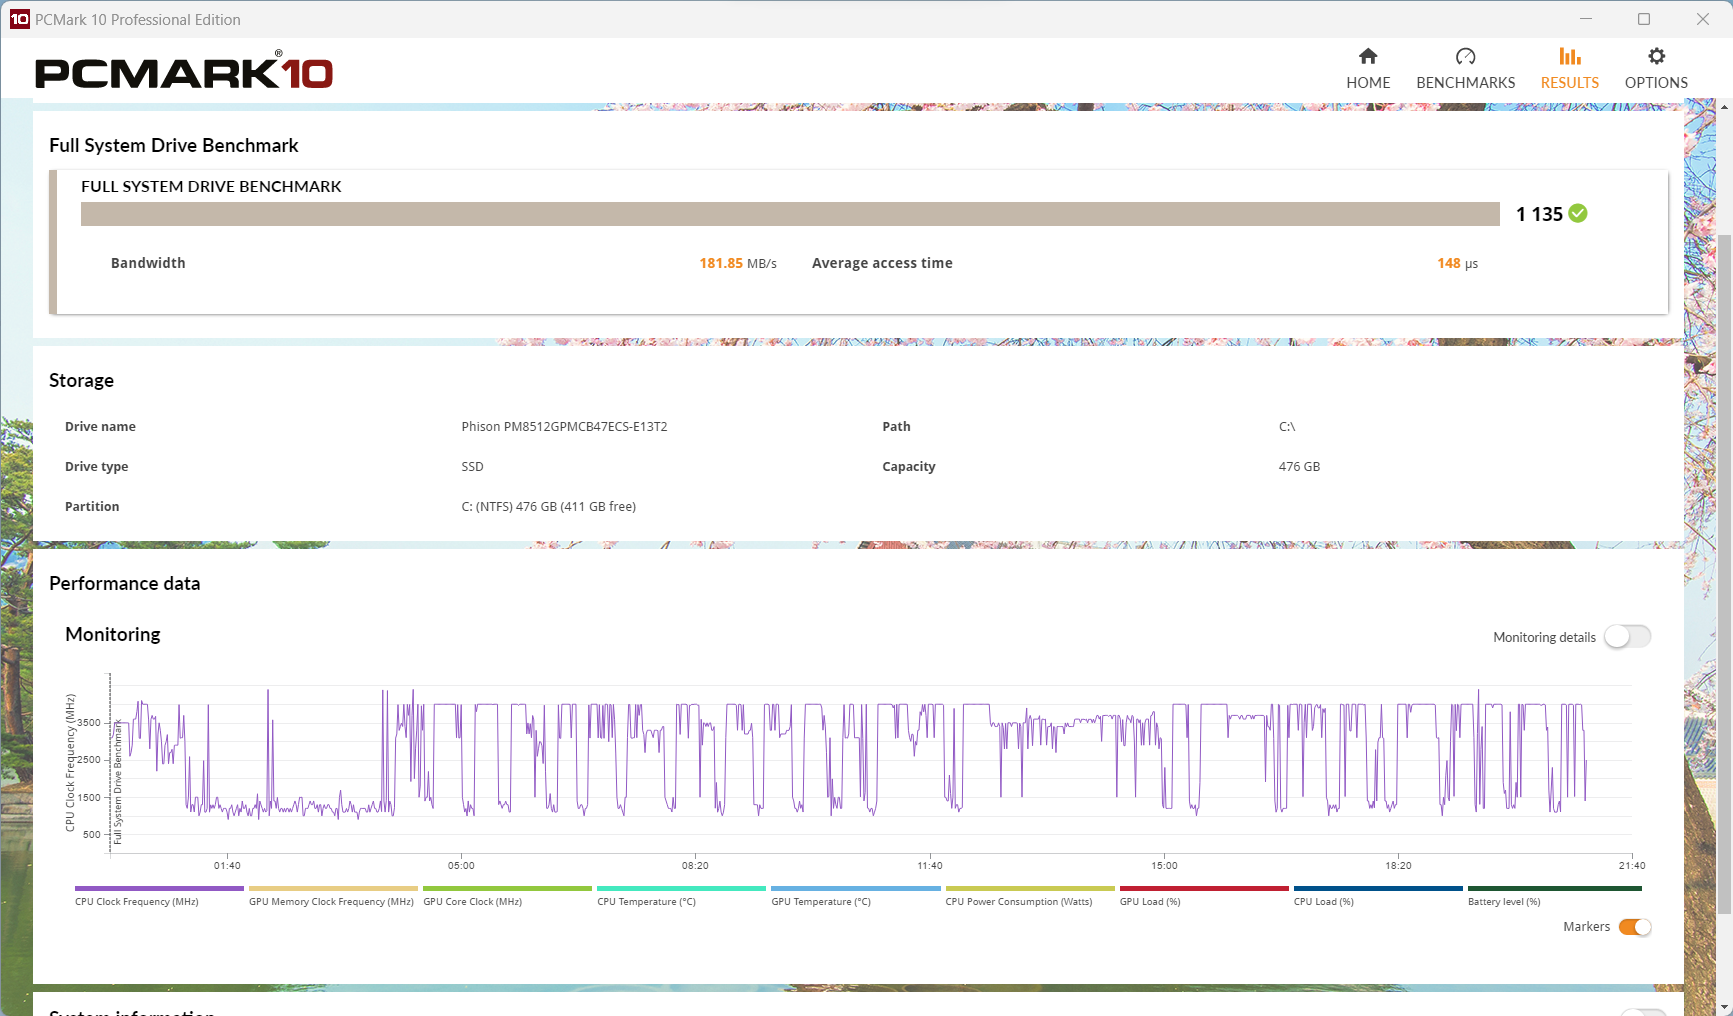Screen dimensions: 1733x1016
Task: Click the bandwidth value 181.85 MB/s
Action: 738,263
